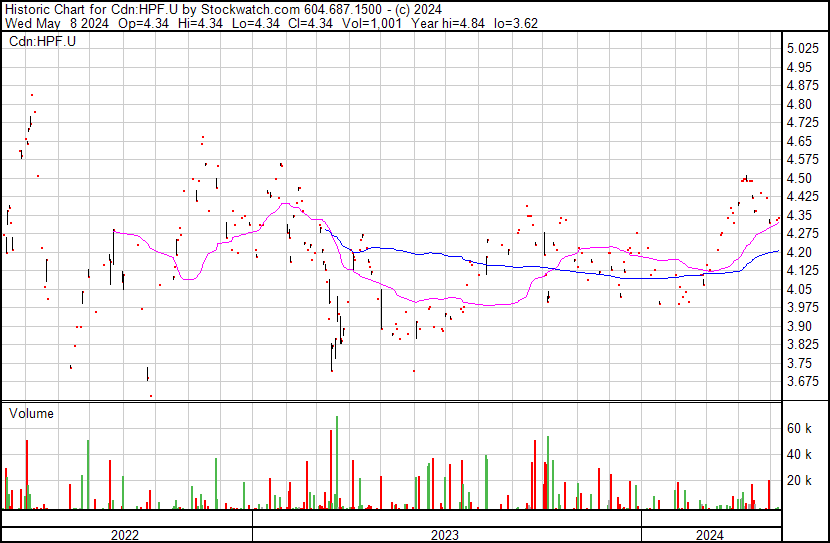Click the 2023 year label on timeline
The image size is (830, 543).
click(445, 535)
